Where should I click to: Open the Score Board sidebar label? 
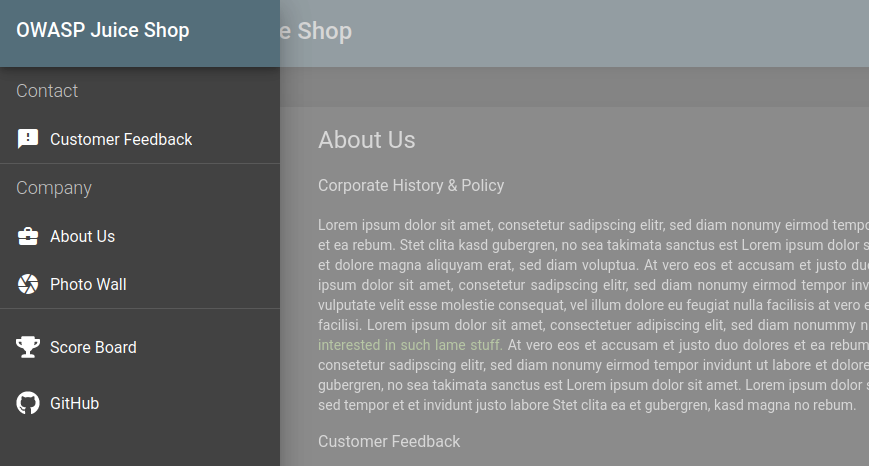pos(93,347)
